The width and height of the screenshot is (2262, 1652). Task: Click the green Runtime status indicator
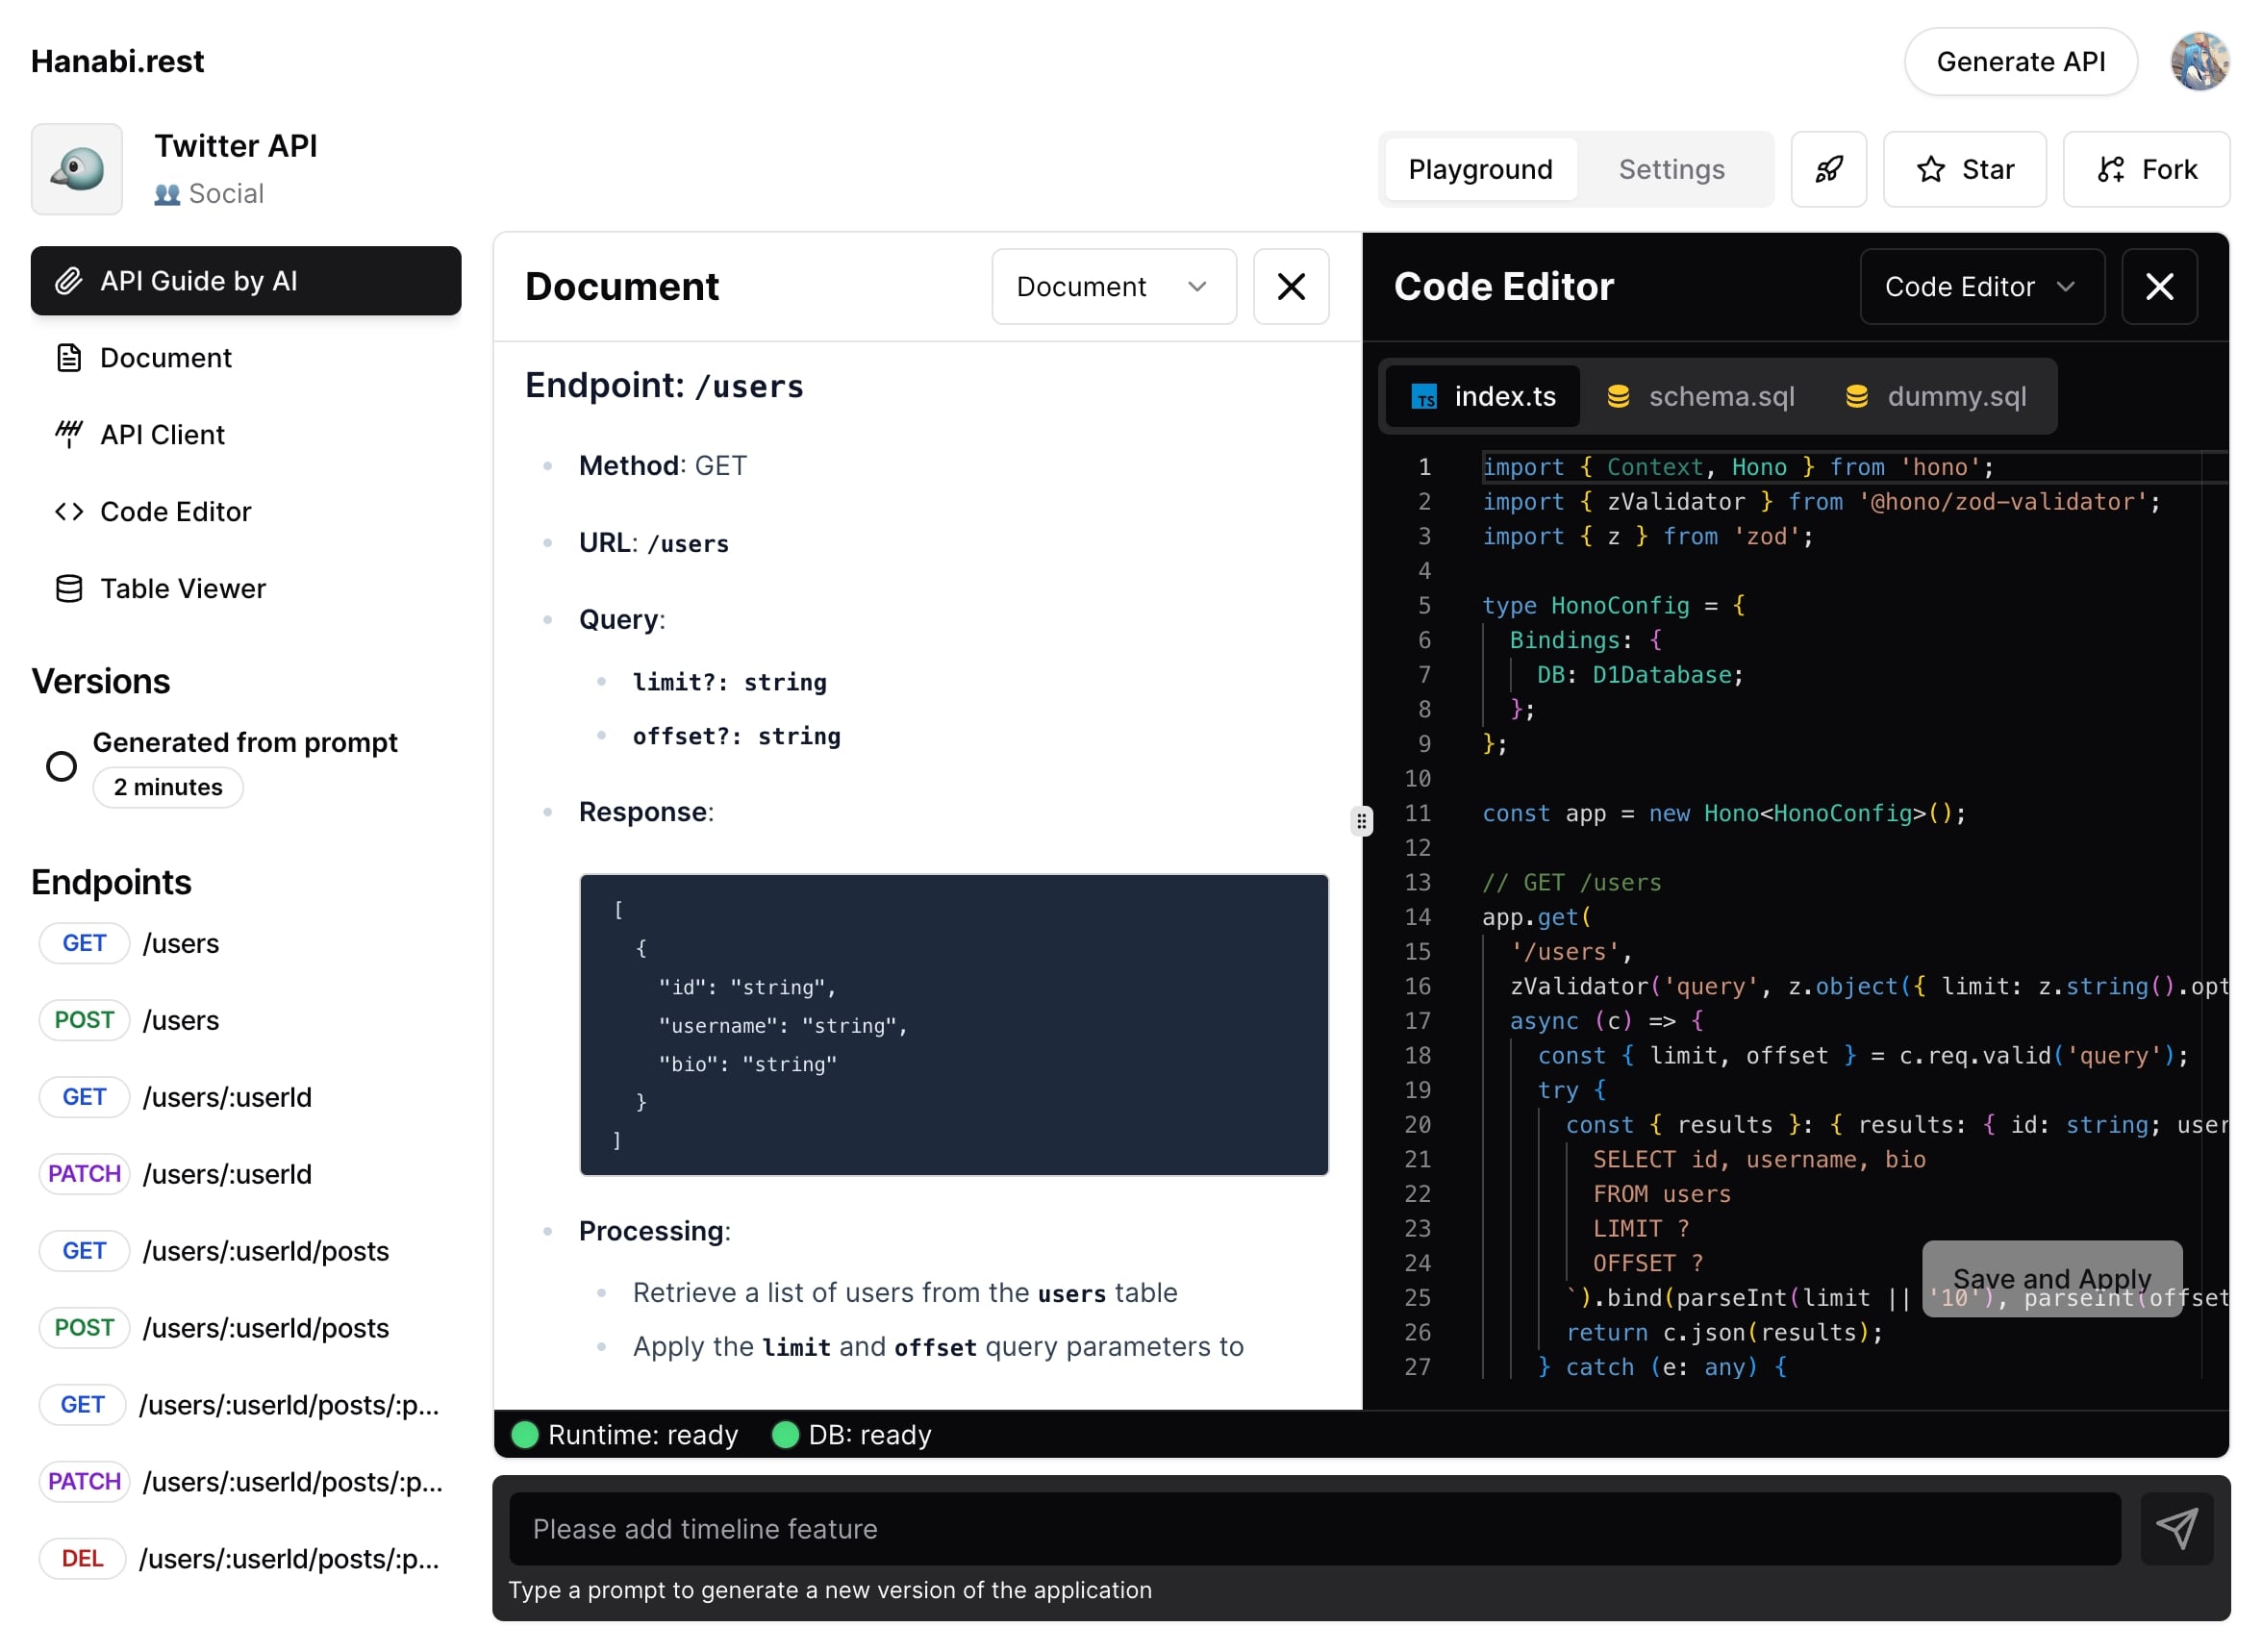[525, 1435]
